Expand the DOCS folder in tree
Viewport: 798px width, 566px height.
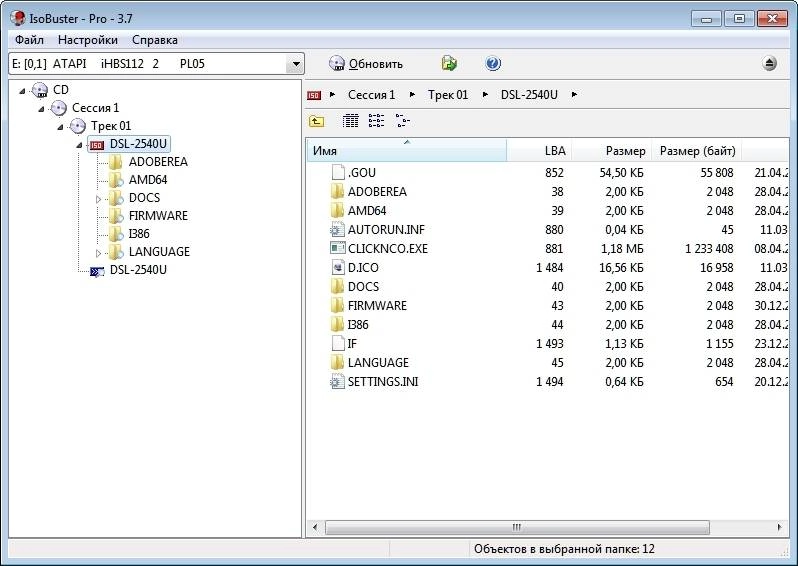[98, 199]
